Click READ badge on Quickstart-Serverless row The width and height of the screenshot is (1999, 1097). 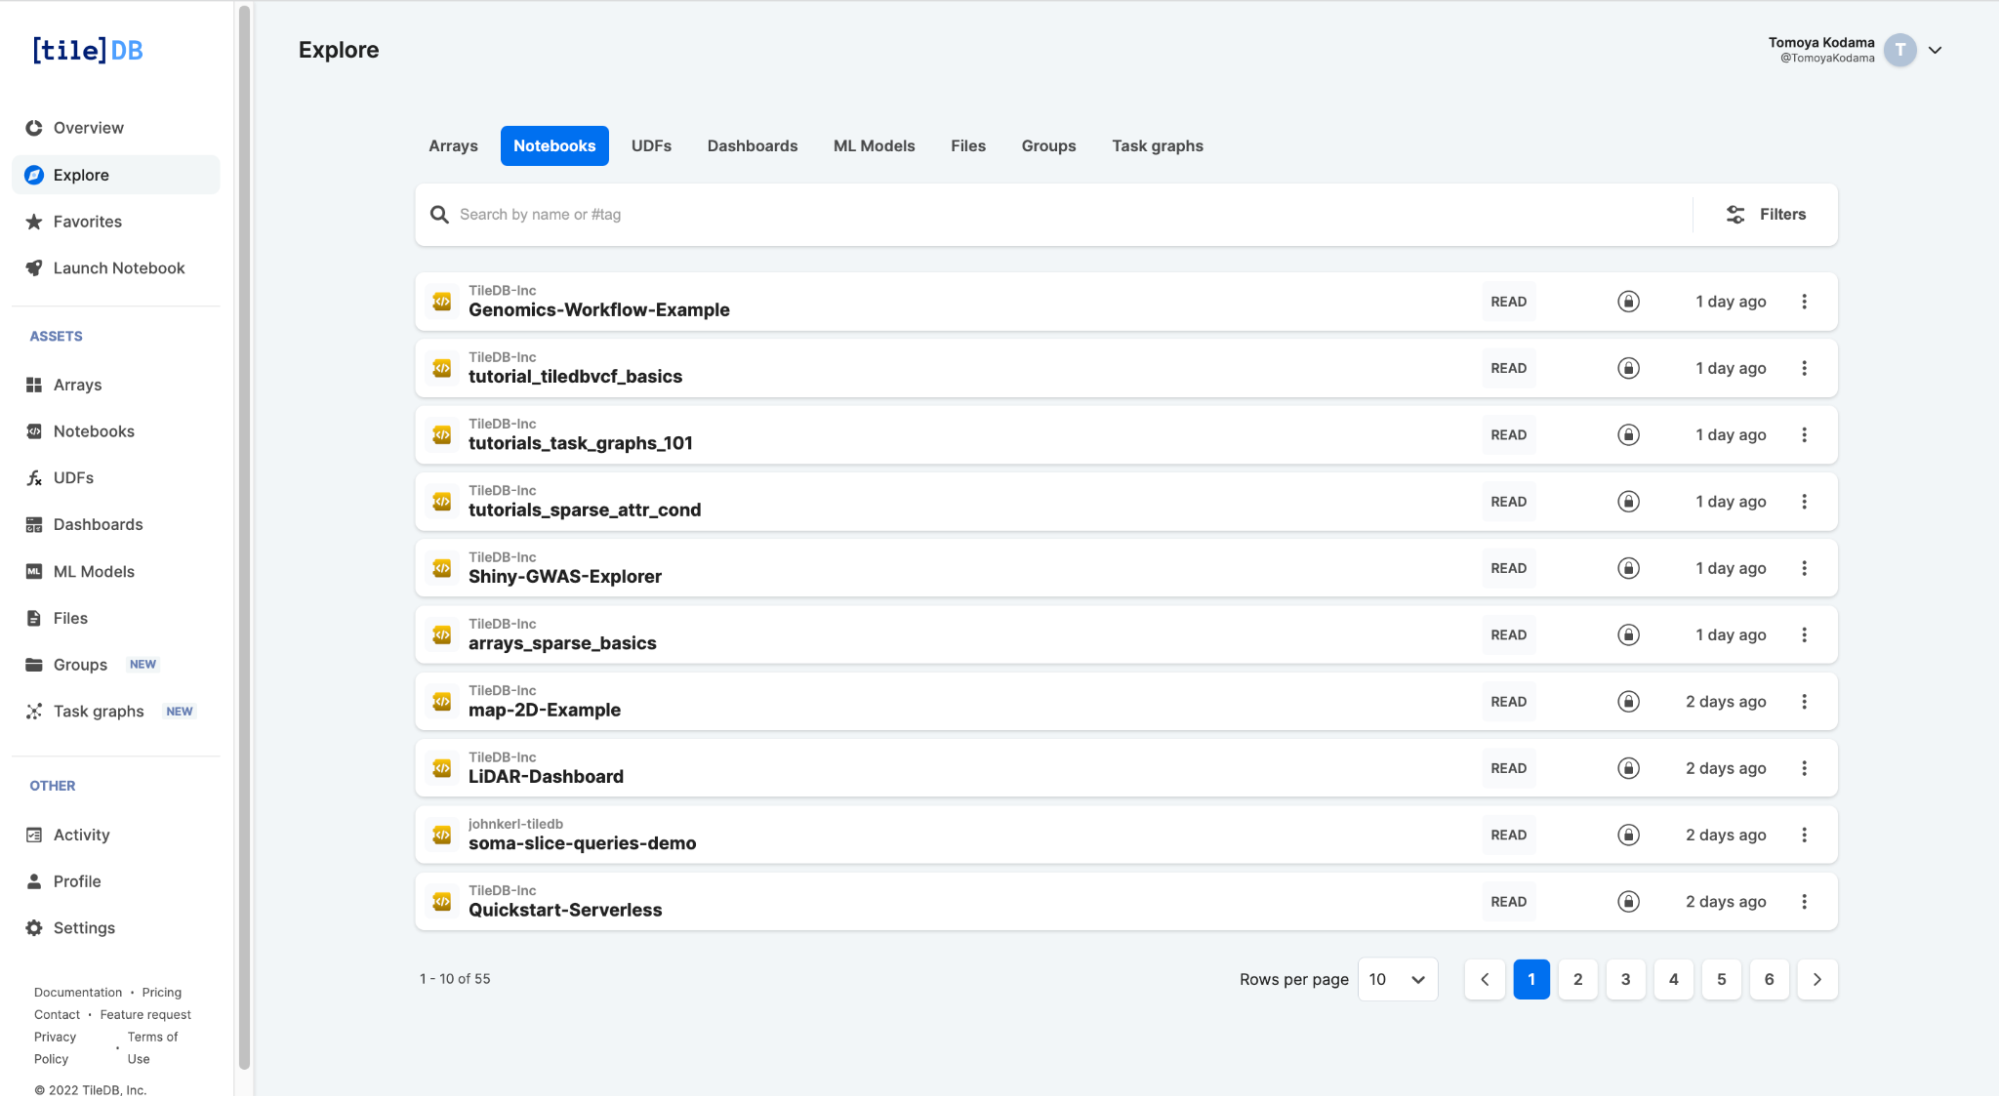(x=1508, y=901)
